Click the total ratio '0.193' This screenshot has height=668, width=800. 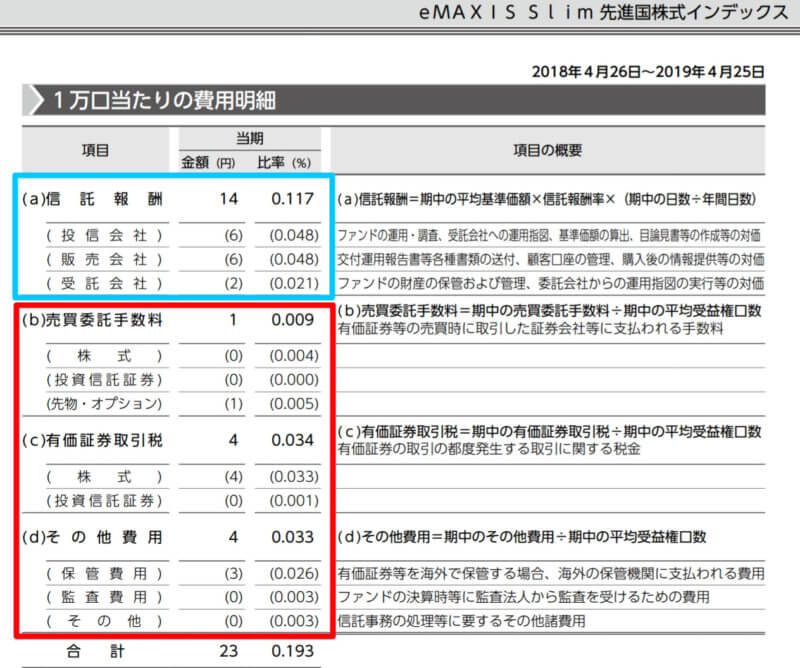(292, 651)
